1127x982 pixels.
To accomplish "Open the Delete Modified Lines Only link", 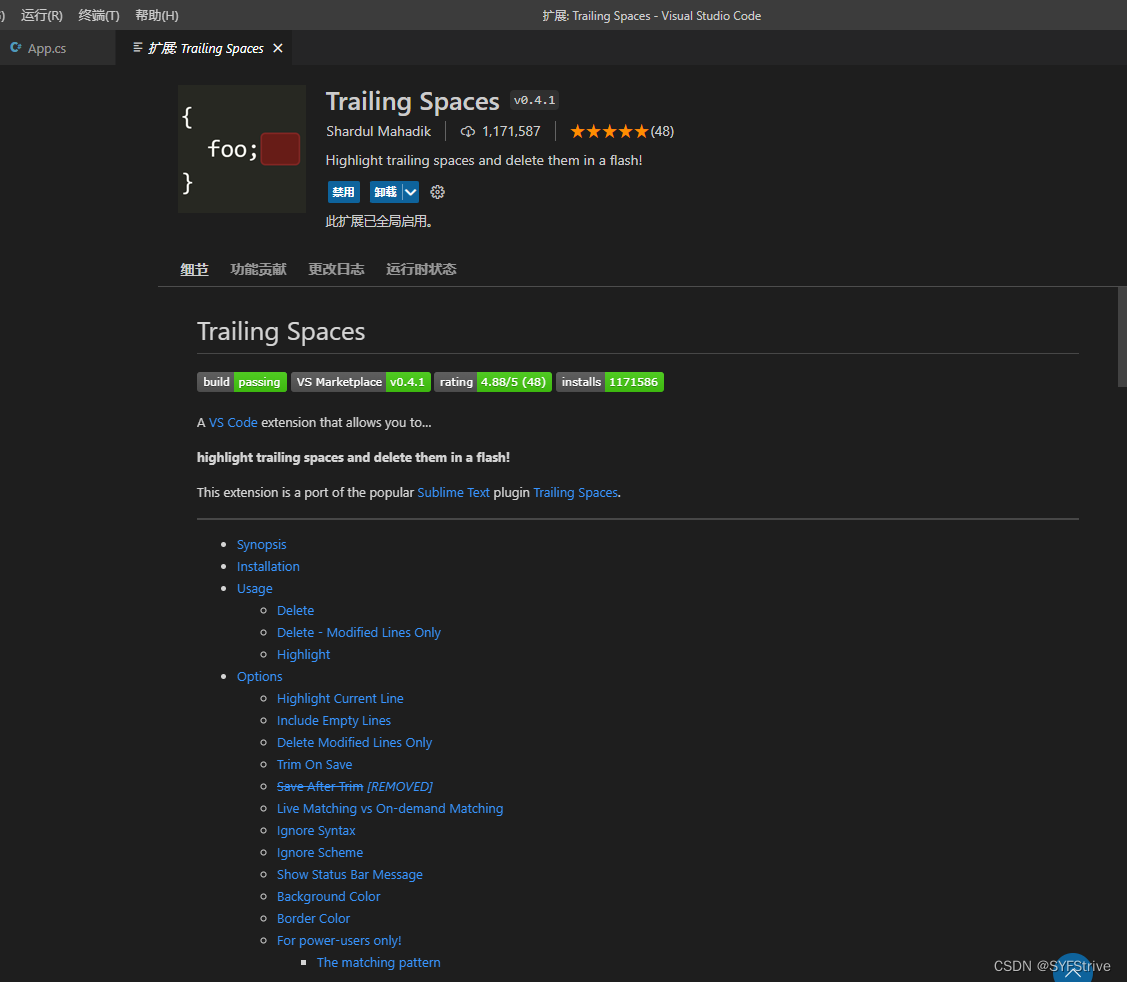I will (x=354, y=743).
